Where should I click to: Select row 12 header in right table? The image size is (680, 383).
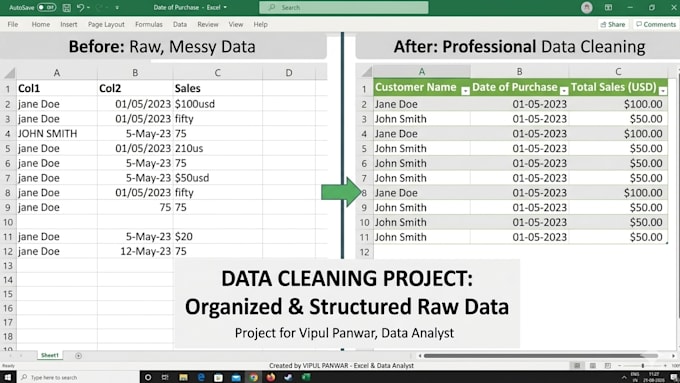tap(365, 252)
